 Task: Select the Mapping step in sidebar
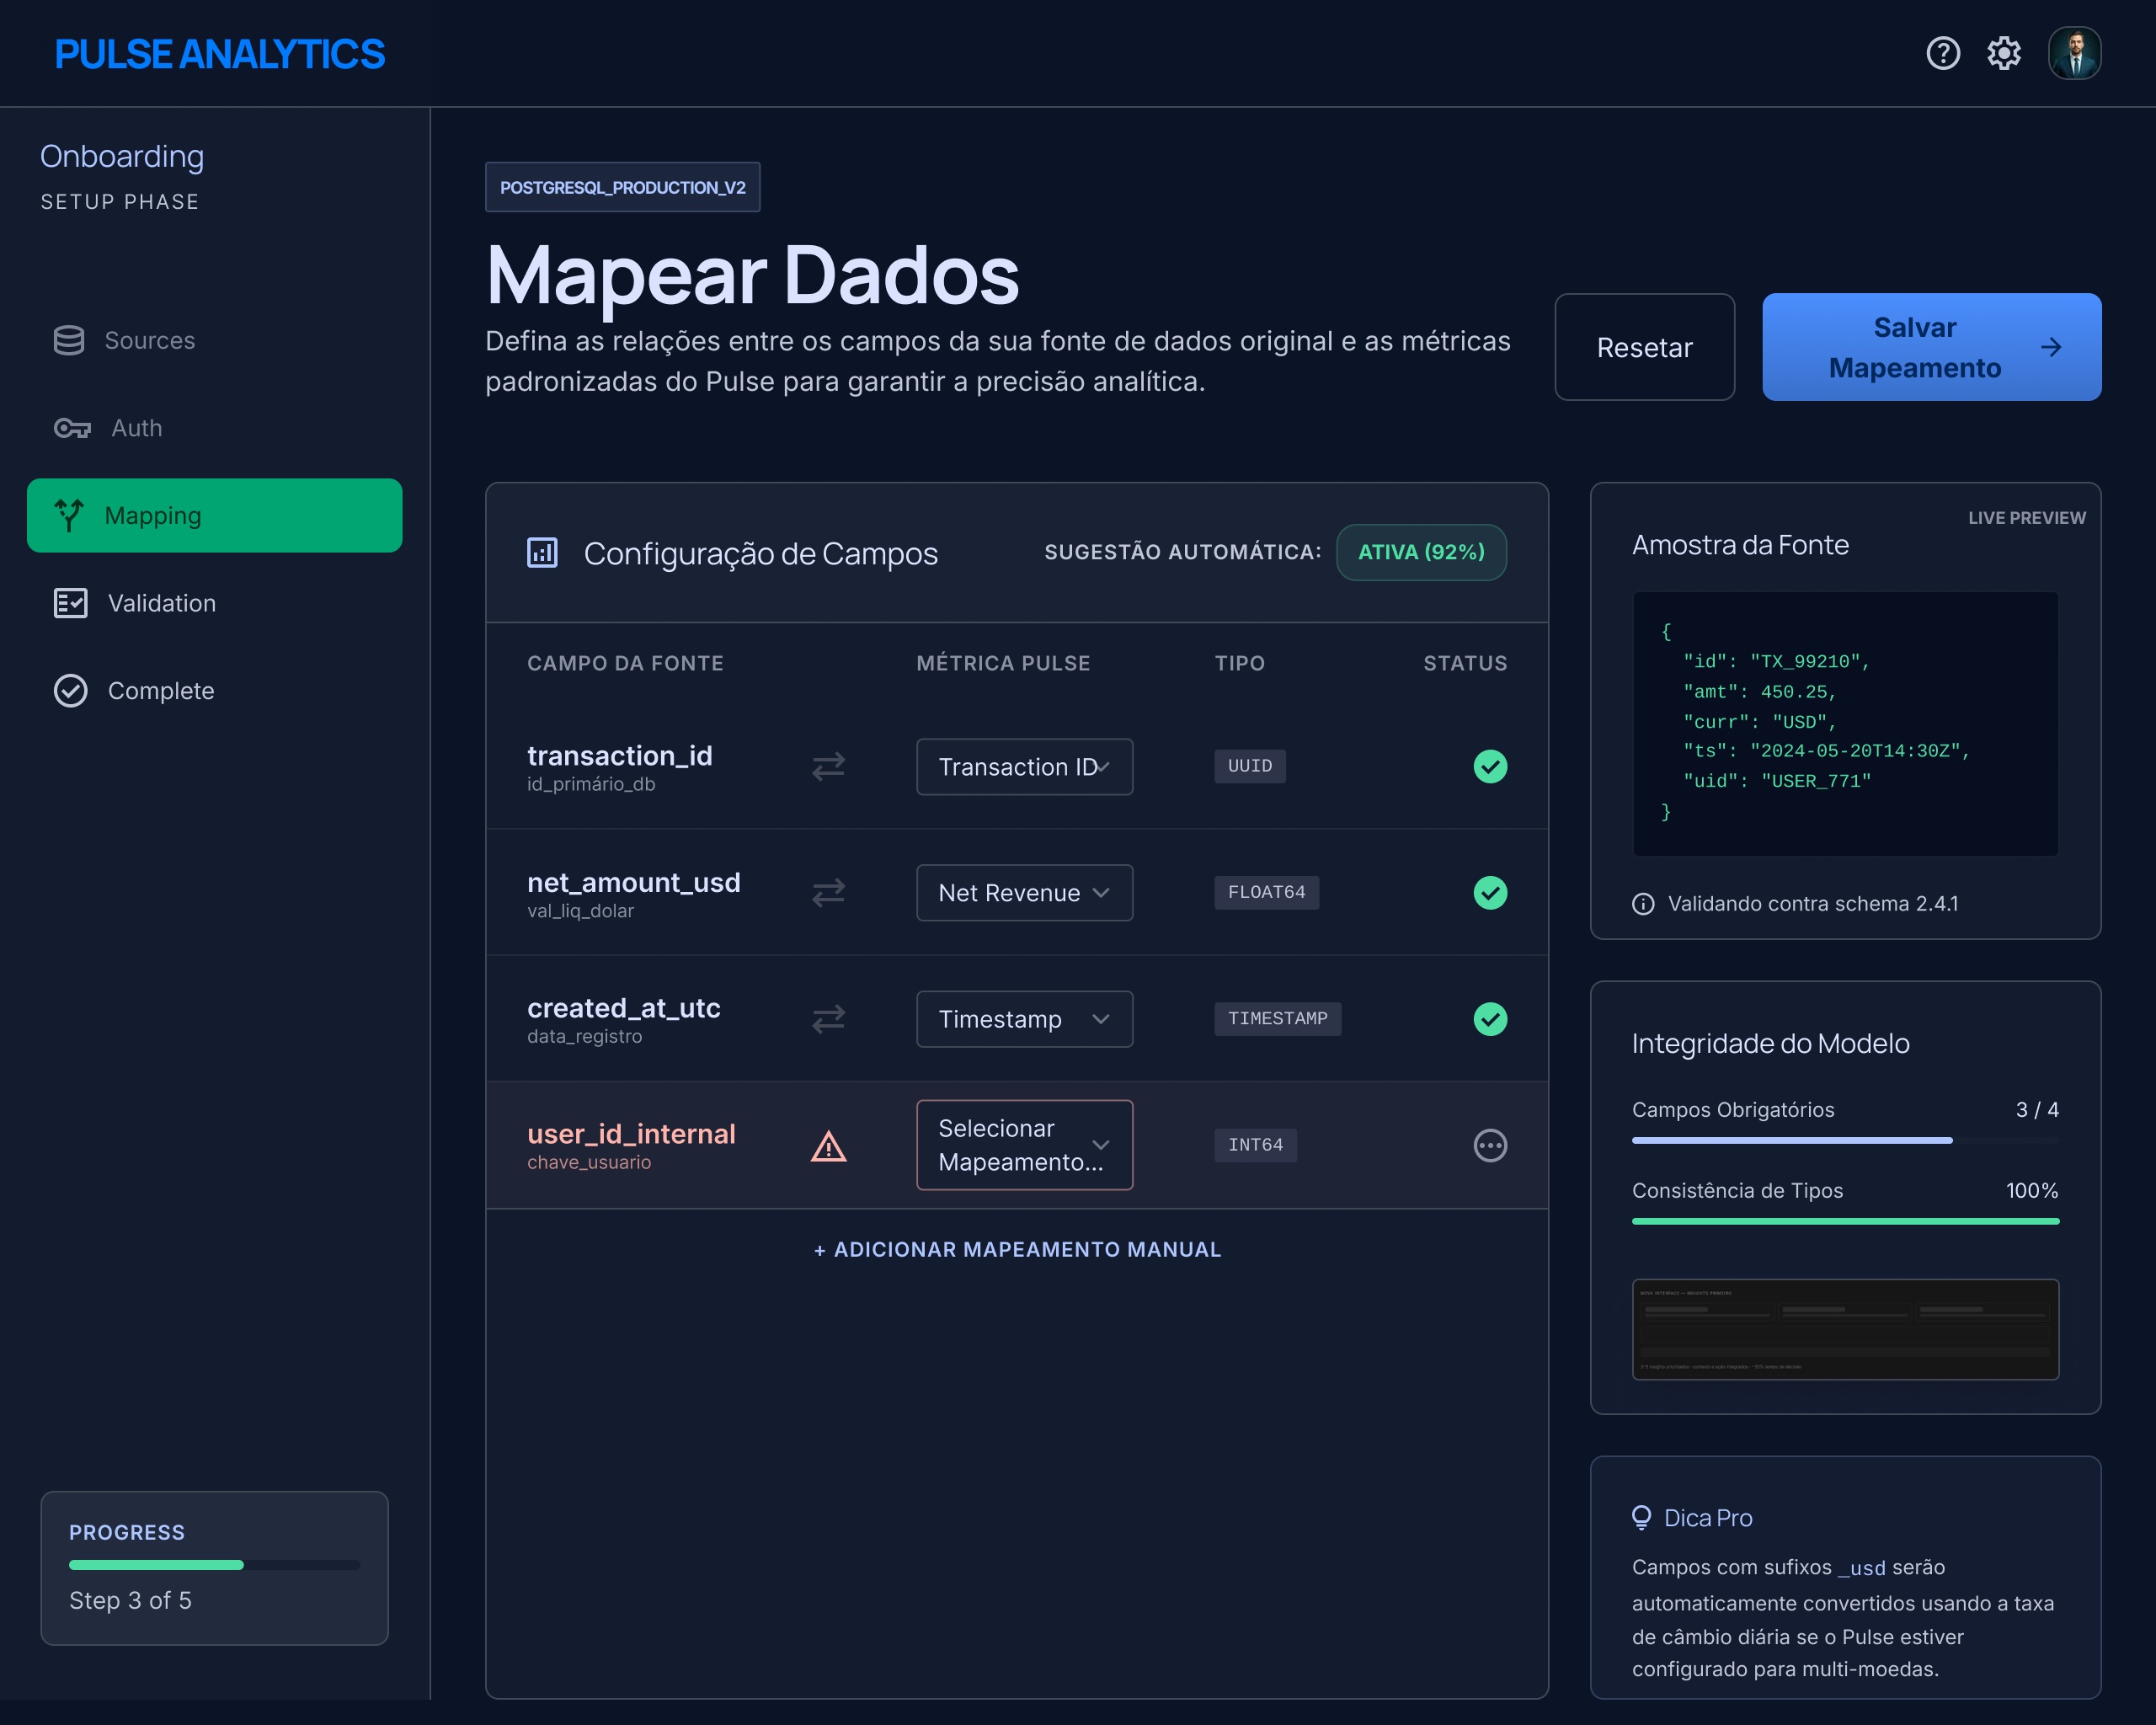[x=214, y=515]
